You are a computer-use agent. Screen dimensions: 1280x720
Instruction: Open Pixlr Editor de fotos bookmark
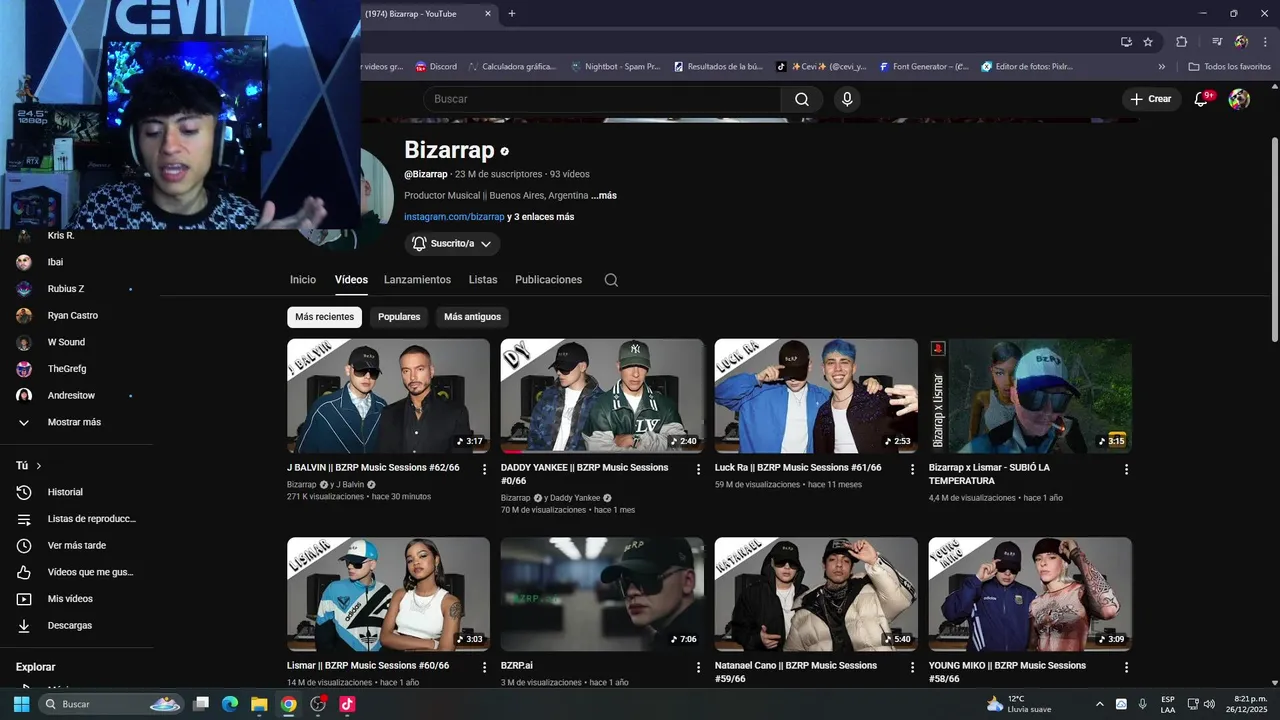tap(1027, 67)
